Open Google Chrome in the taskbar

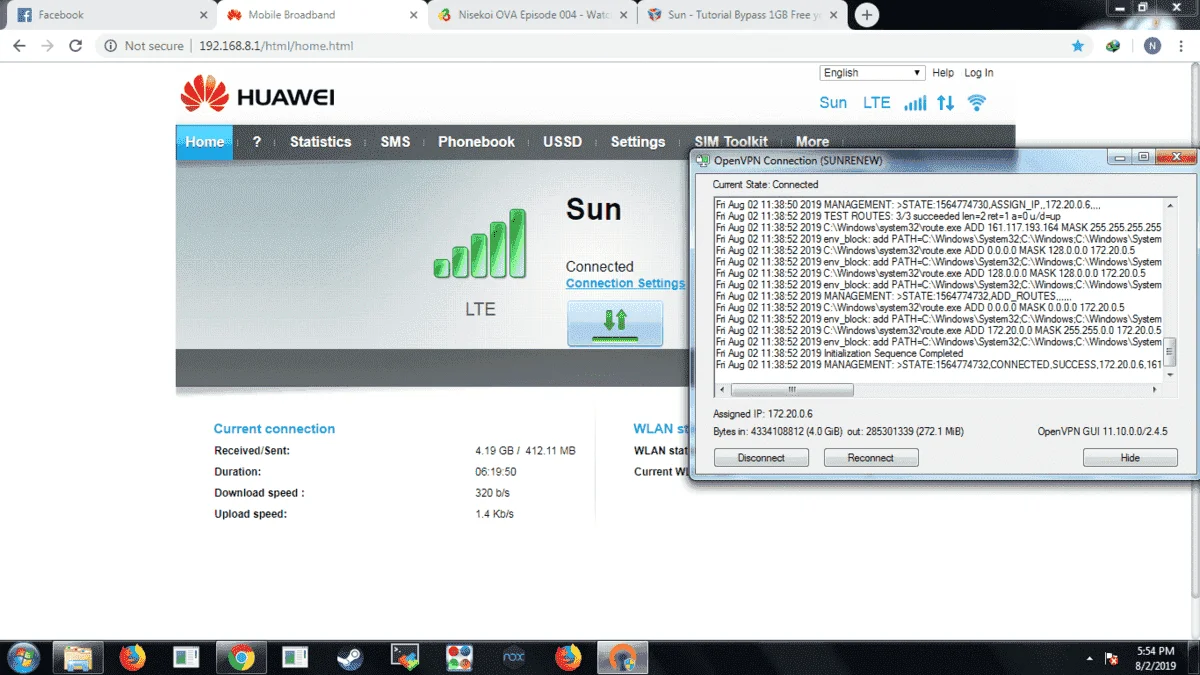tap(240, 657)
